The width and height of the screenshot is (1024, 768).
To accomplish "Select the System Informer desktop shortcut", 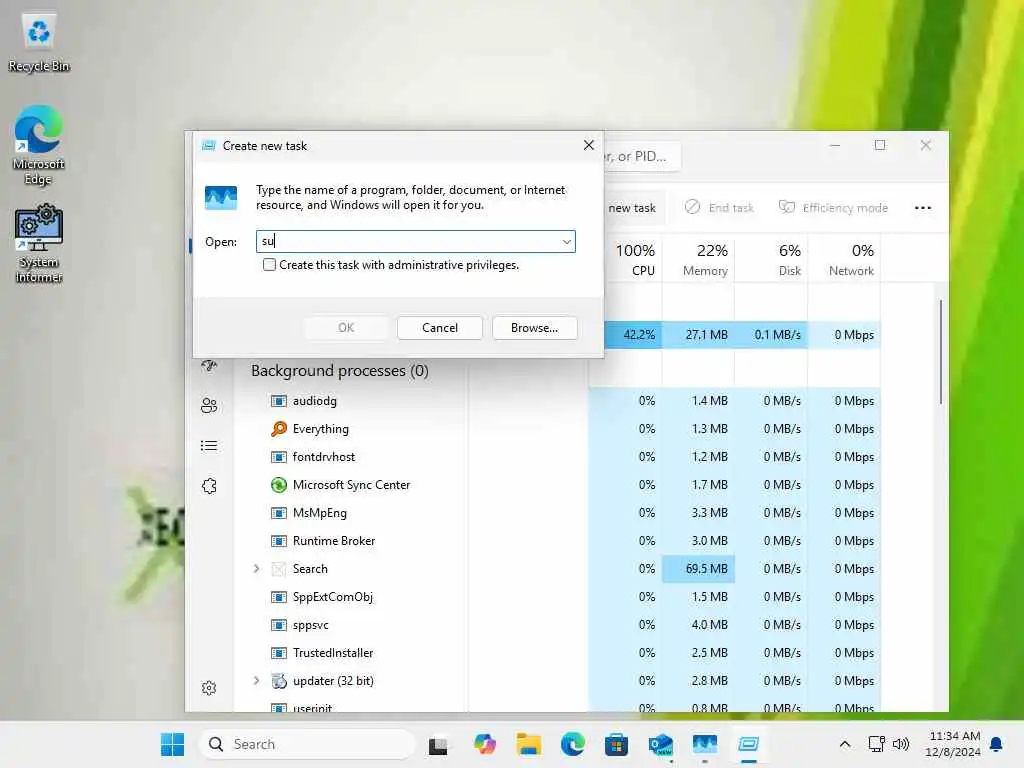I will [x=39, y=243].
